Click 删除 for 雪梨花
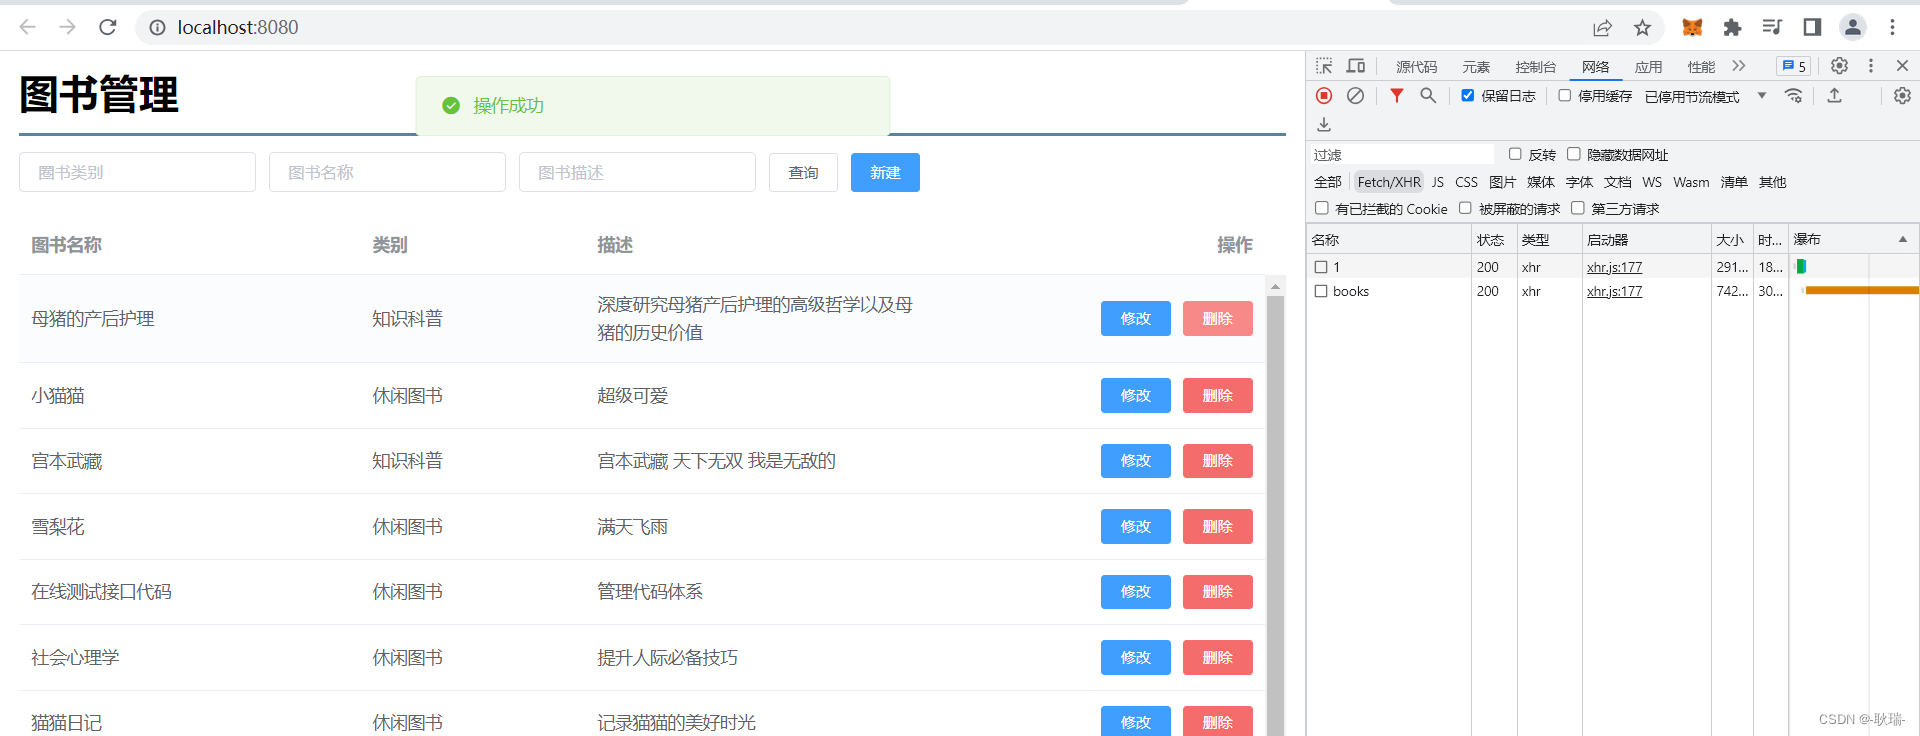Image resolution: width=1920 pixels, height=736 pixels. 1217,526
